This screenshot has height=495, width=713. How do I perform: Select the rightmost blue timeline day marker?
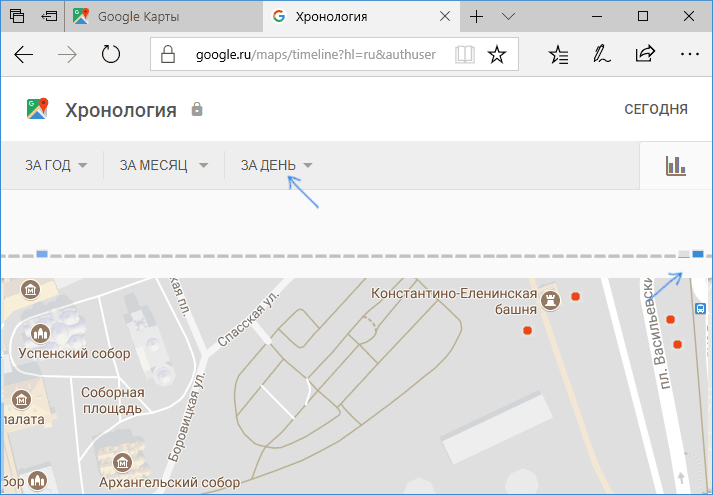pyautogui.click(x=698, y=254)
